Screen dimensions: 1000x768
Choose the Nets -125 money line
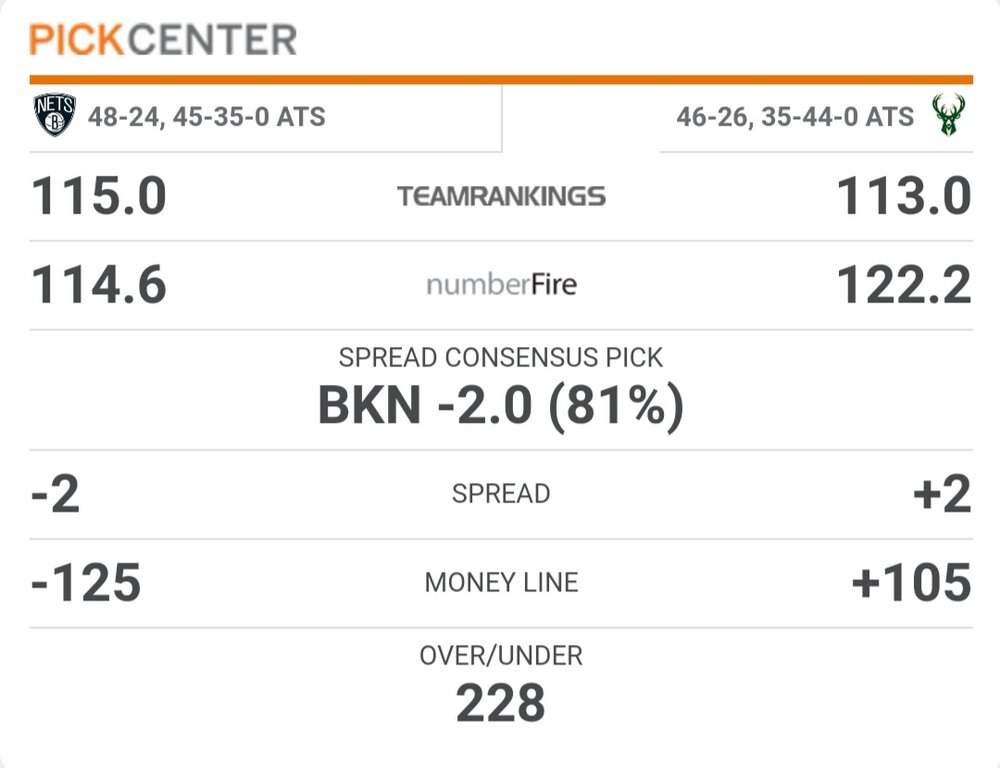(x=86, y=583)
